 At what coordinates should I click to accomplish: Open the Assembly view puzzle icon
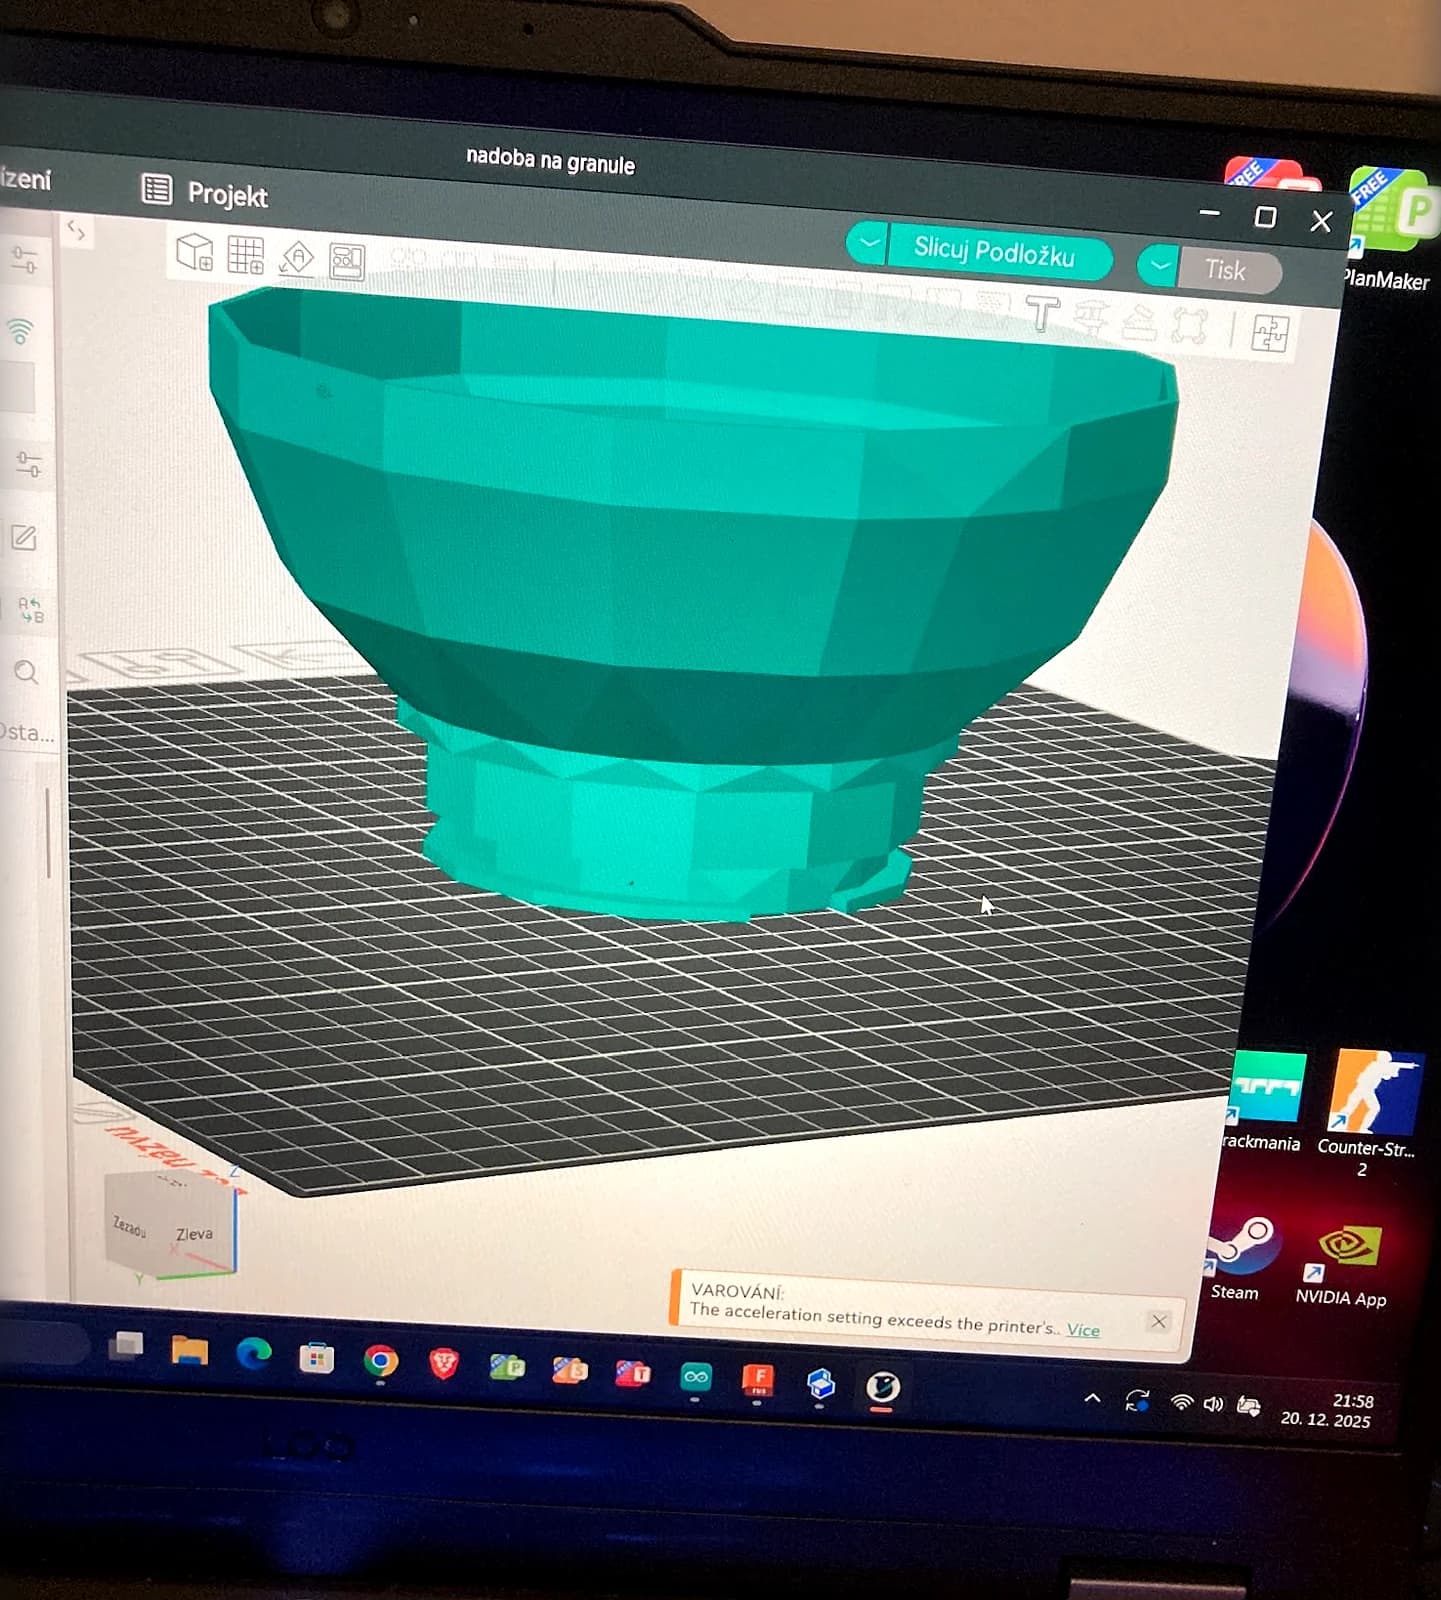tap(1269, 333)
